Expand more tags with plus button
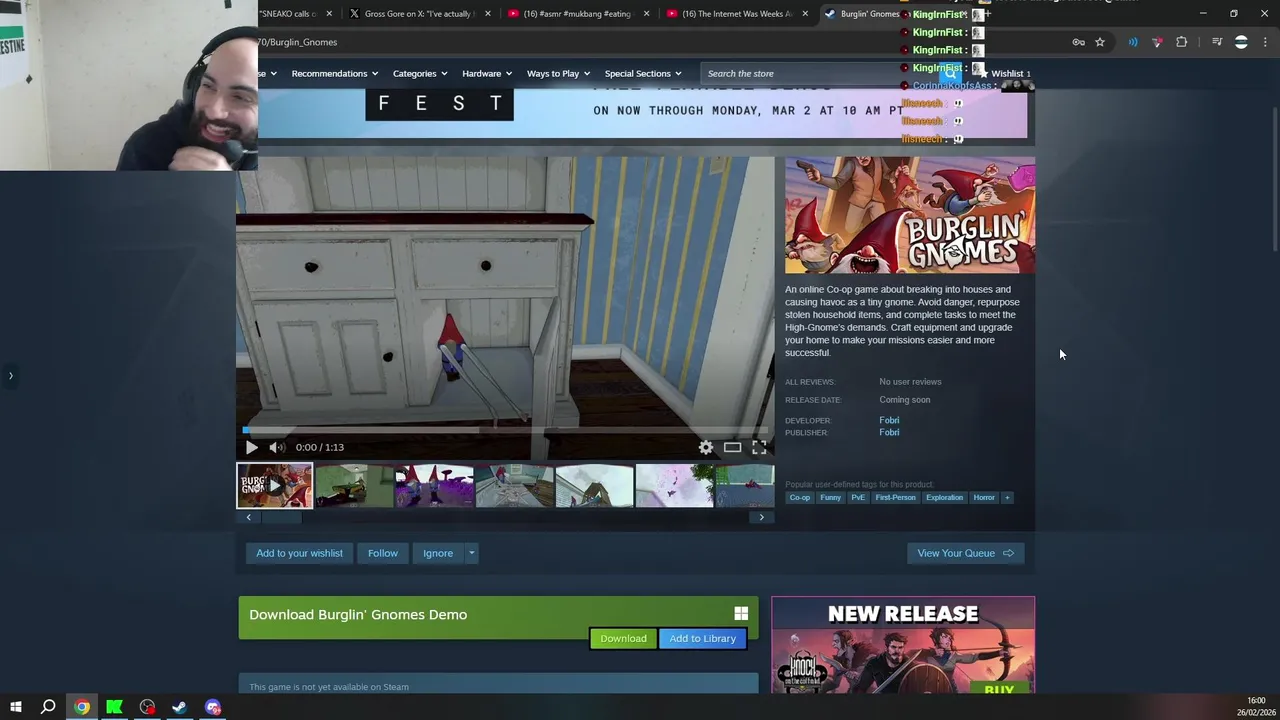The width and height of the screenshot is (1280, 720). pos(1007,497)
